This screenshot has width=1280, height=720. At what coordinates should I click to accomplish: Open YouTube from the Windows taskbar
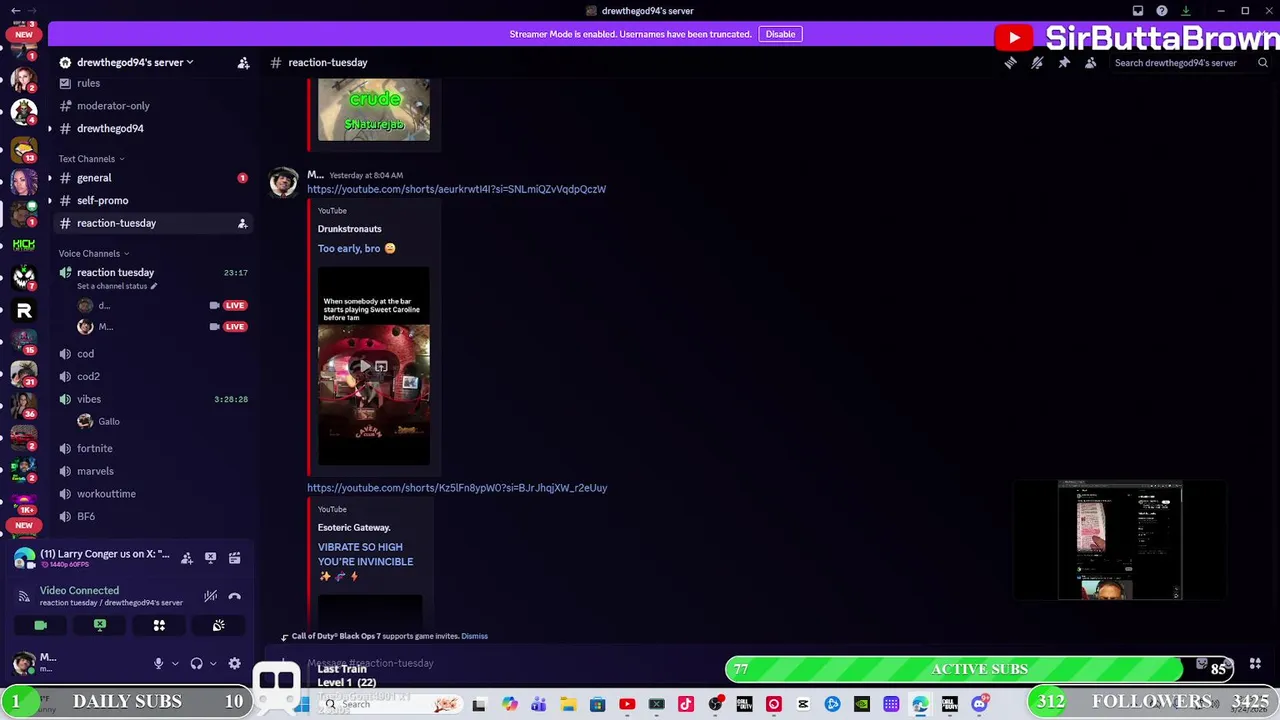[627, 705]
